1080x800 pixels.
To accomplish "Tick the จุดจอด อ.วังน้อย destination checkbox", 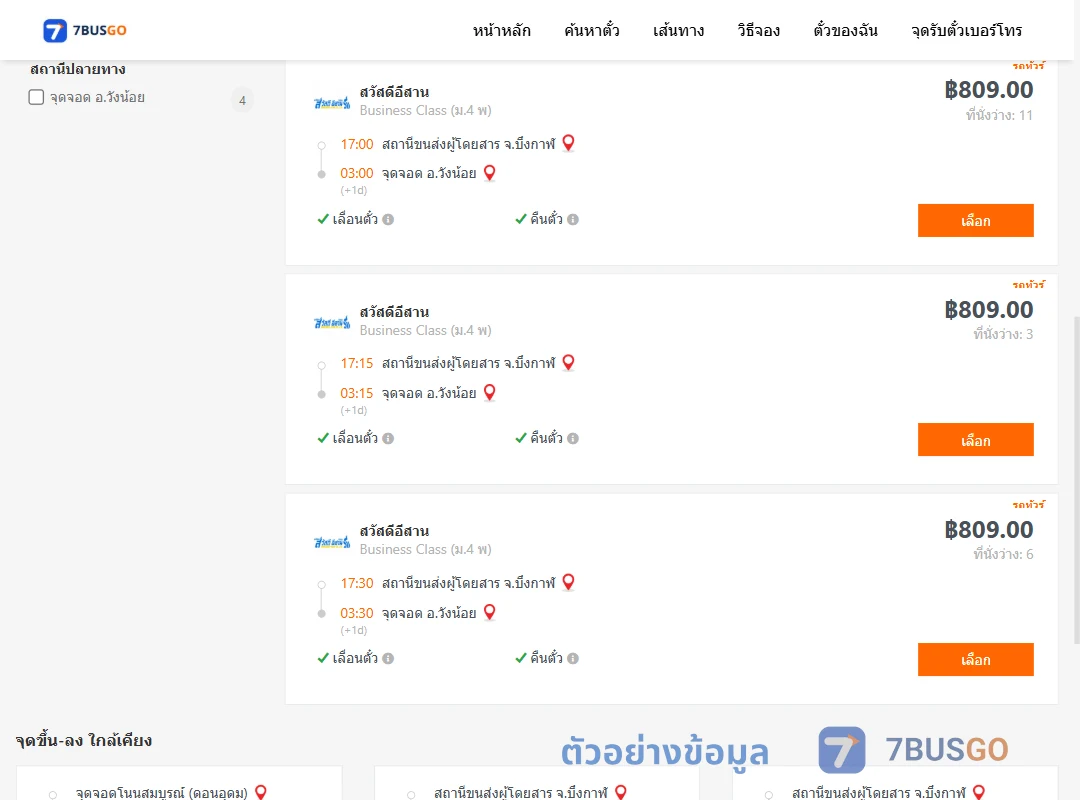I will (x=37, y=97).
